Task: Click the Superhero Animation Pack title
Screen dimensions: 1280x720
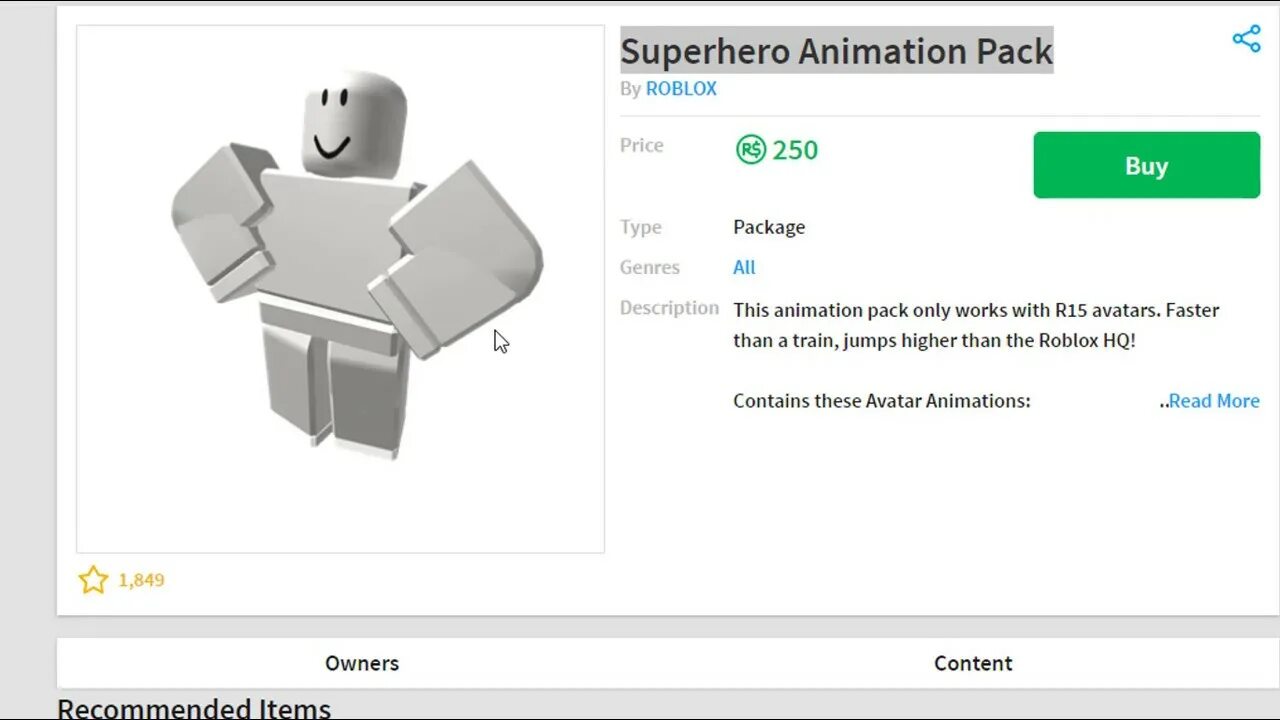Action: pyautogui.click(x=836, y=51)
